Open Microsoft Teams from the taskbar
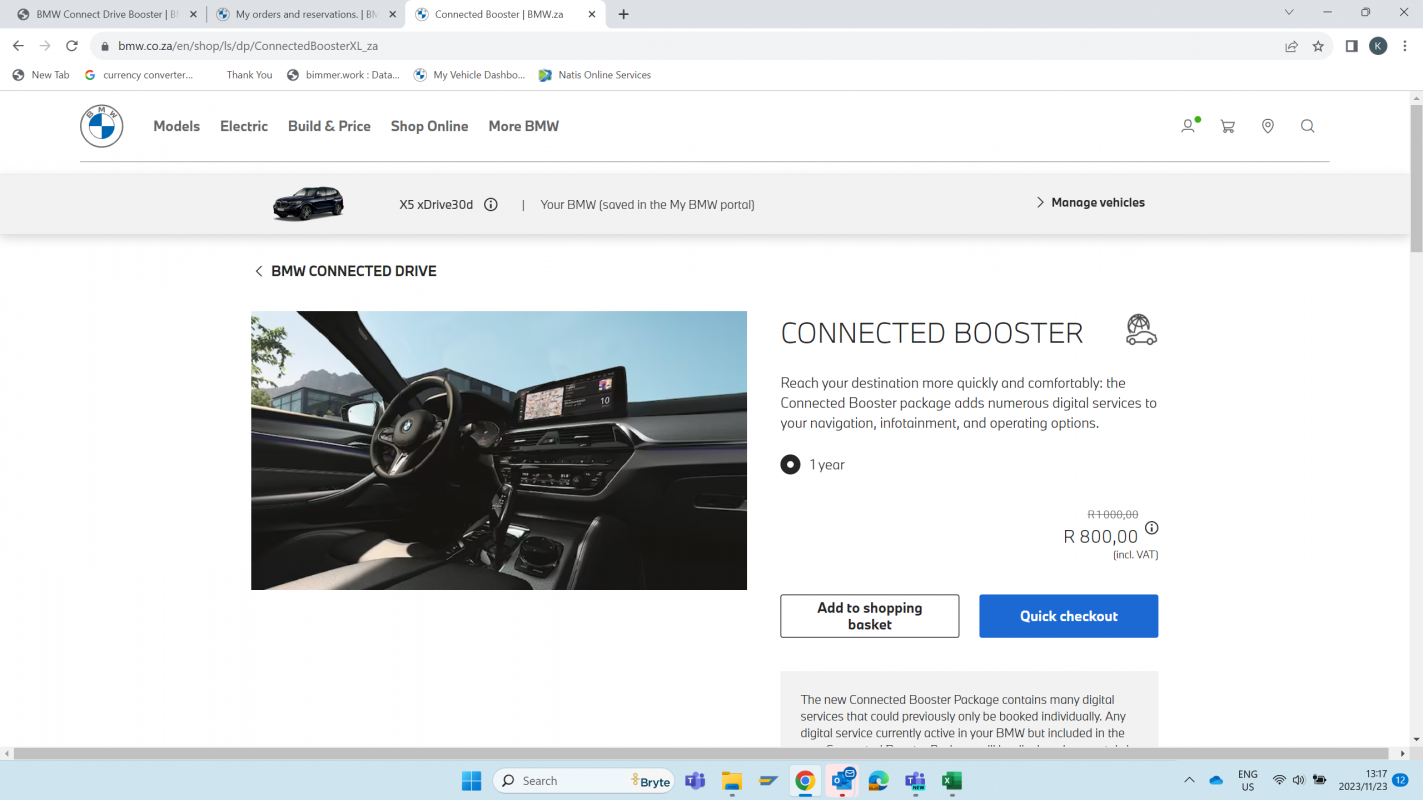 pyautogui.click(x=695, y=781)
